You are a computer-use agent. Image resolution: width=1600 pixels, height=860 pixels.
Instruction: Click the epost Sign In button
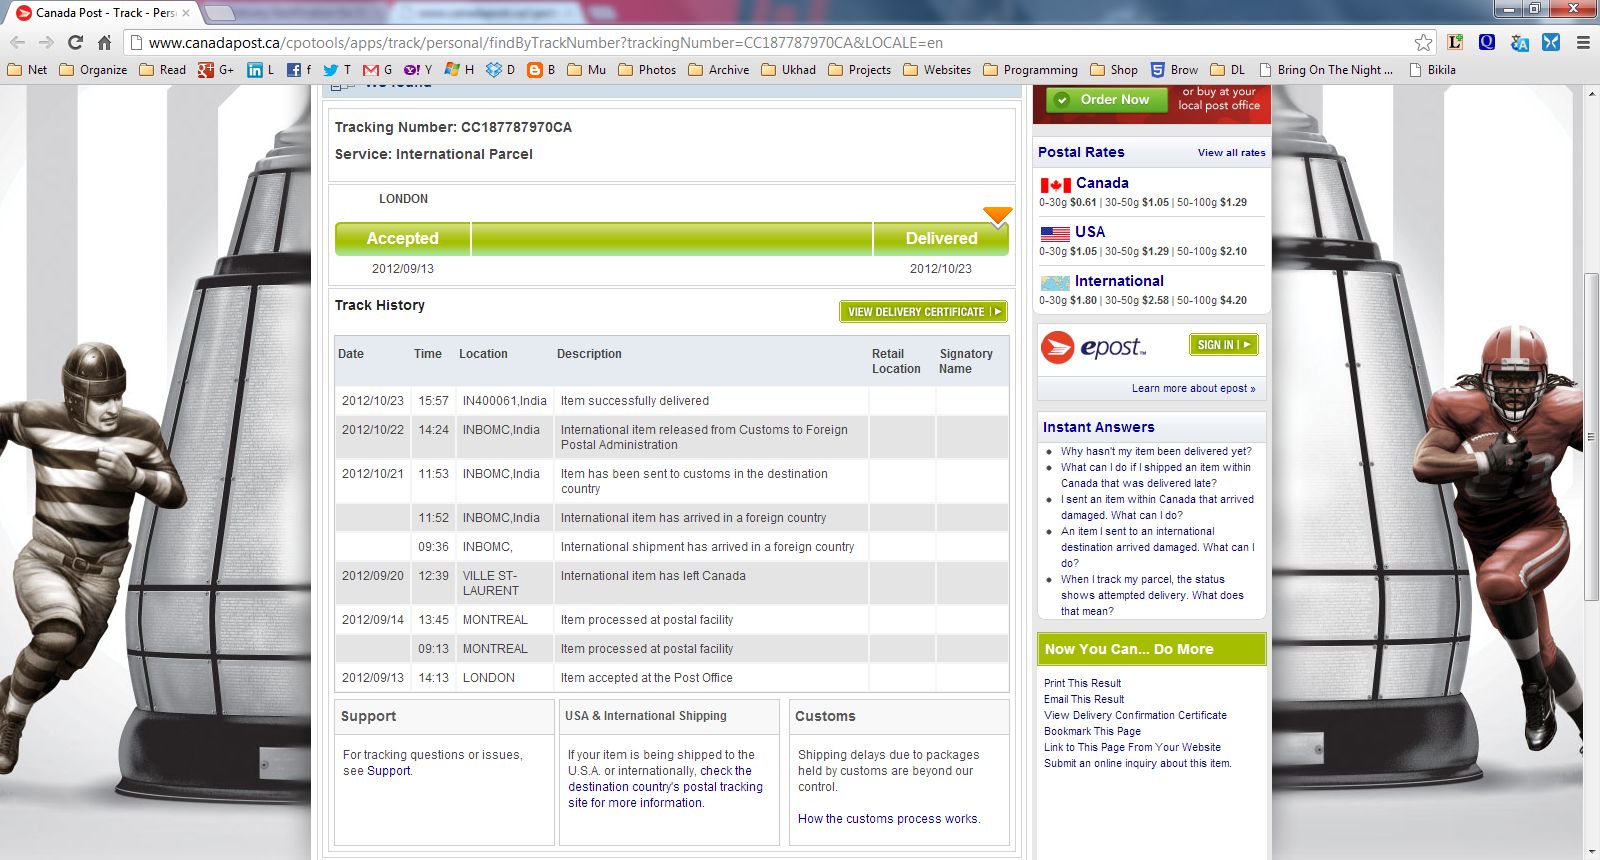[x=1223, y=344]
